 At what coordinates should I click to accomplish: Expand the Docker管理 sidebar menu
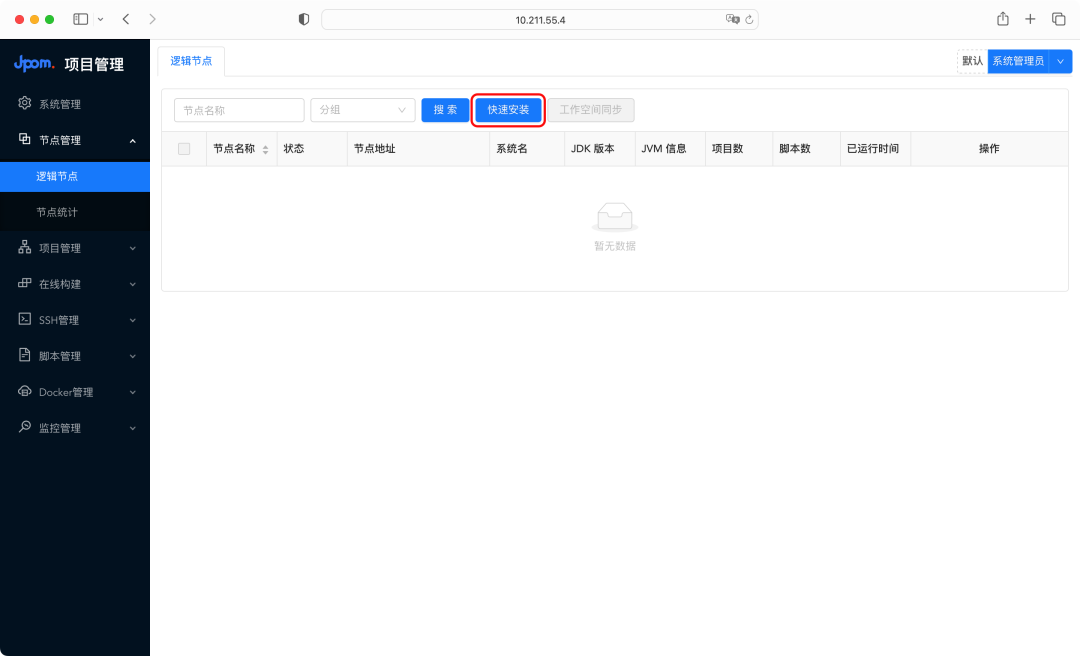pos(133,392)
